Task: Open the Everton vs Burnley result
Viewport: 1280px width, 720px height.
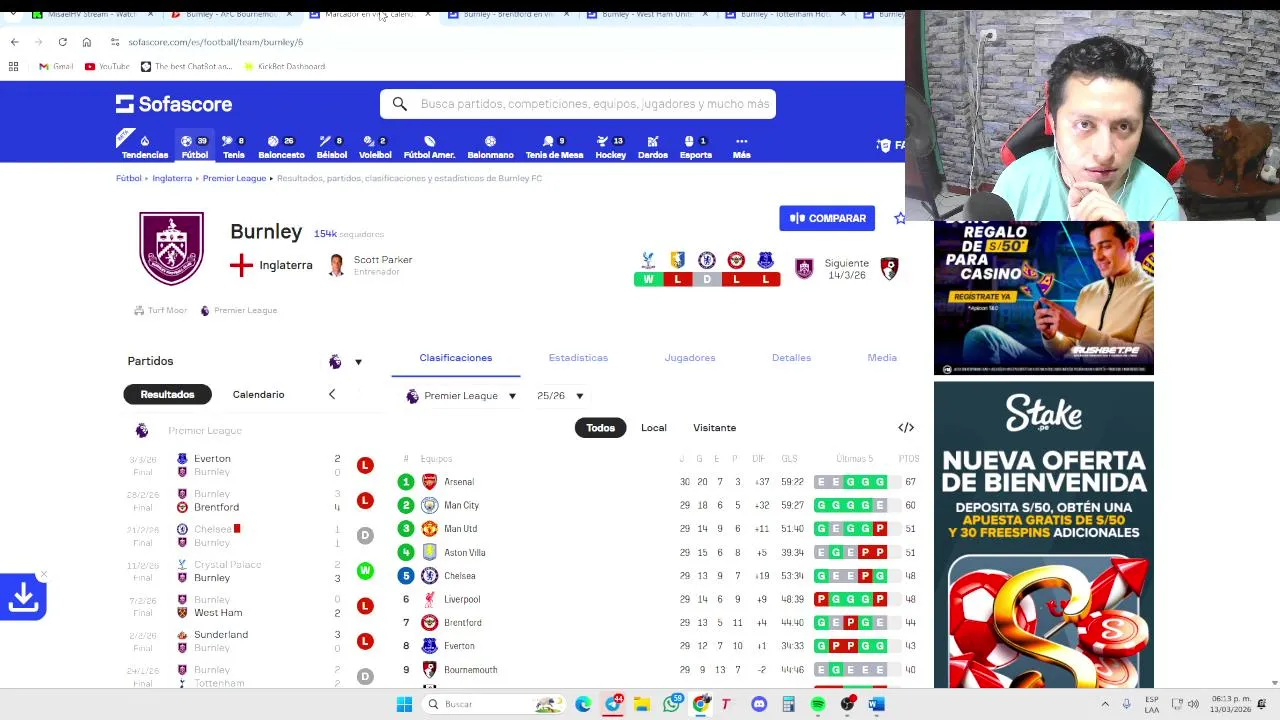Action: [250, 465]
